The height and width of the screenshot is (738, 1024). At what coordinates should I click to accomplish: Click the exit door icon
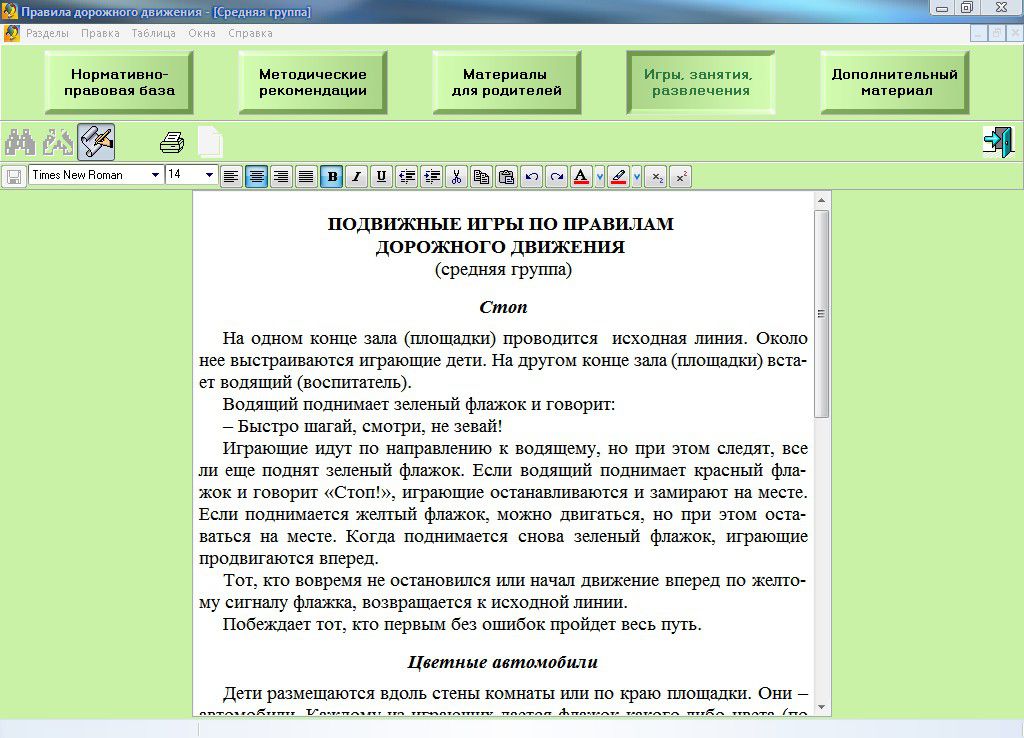pyautogui.click(x=999, y=142)
